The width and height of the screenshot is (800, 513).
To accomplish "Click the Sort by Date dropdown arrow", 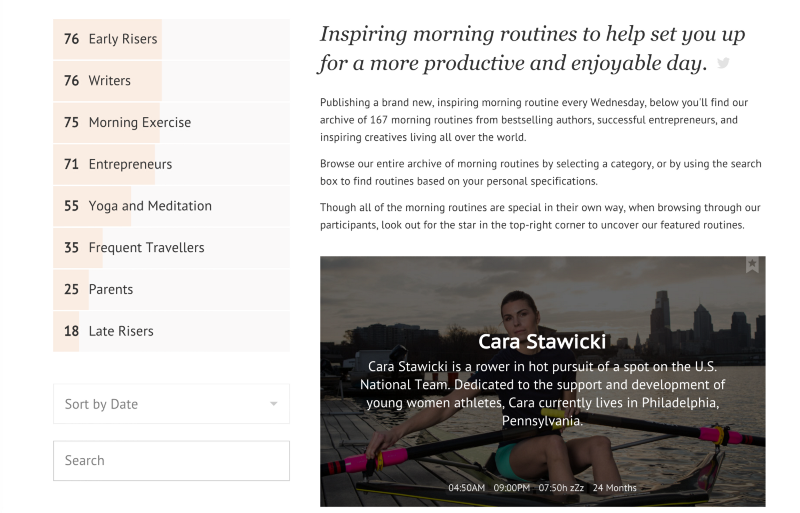I will pos(274,404).
